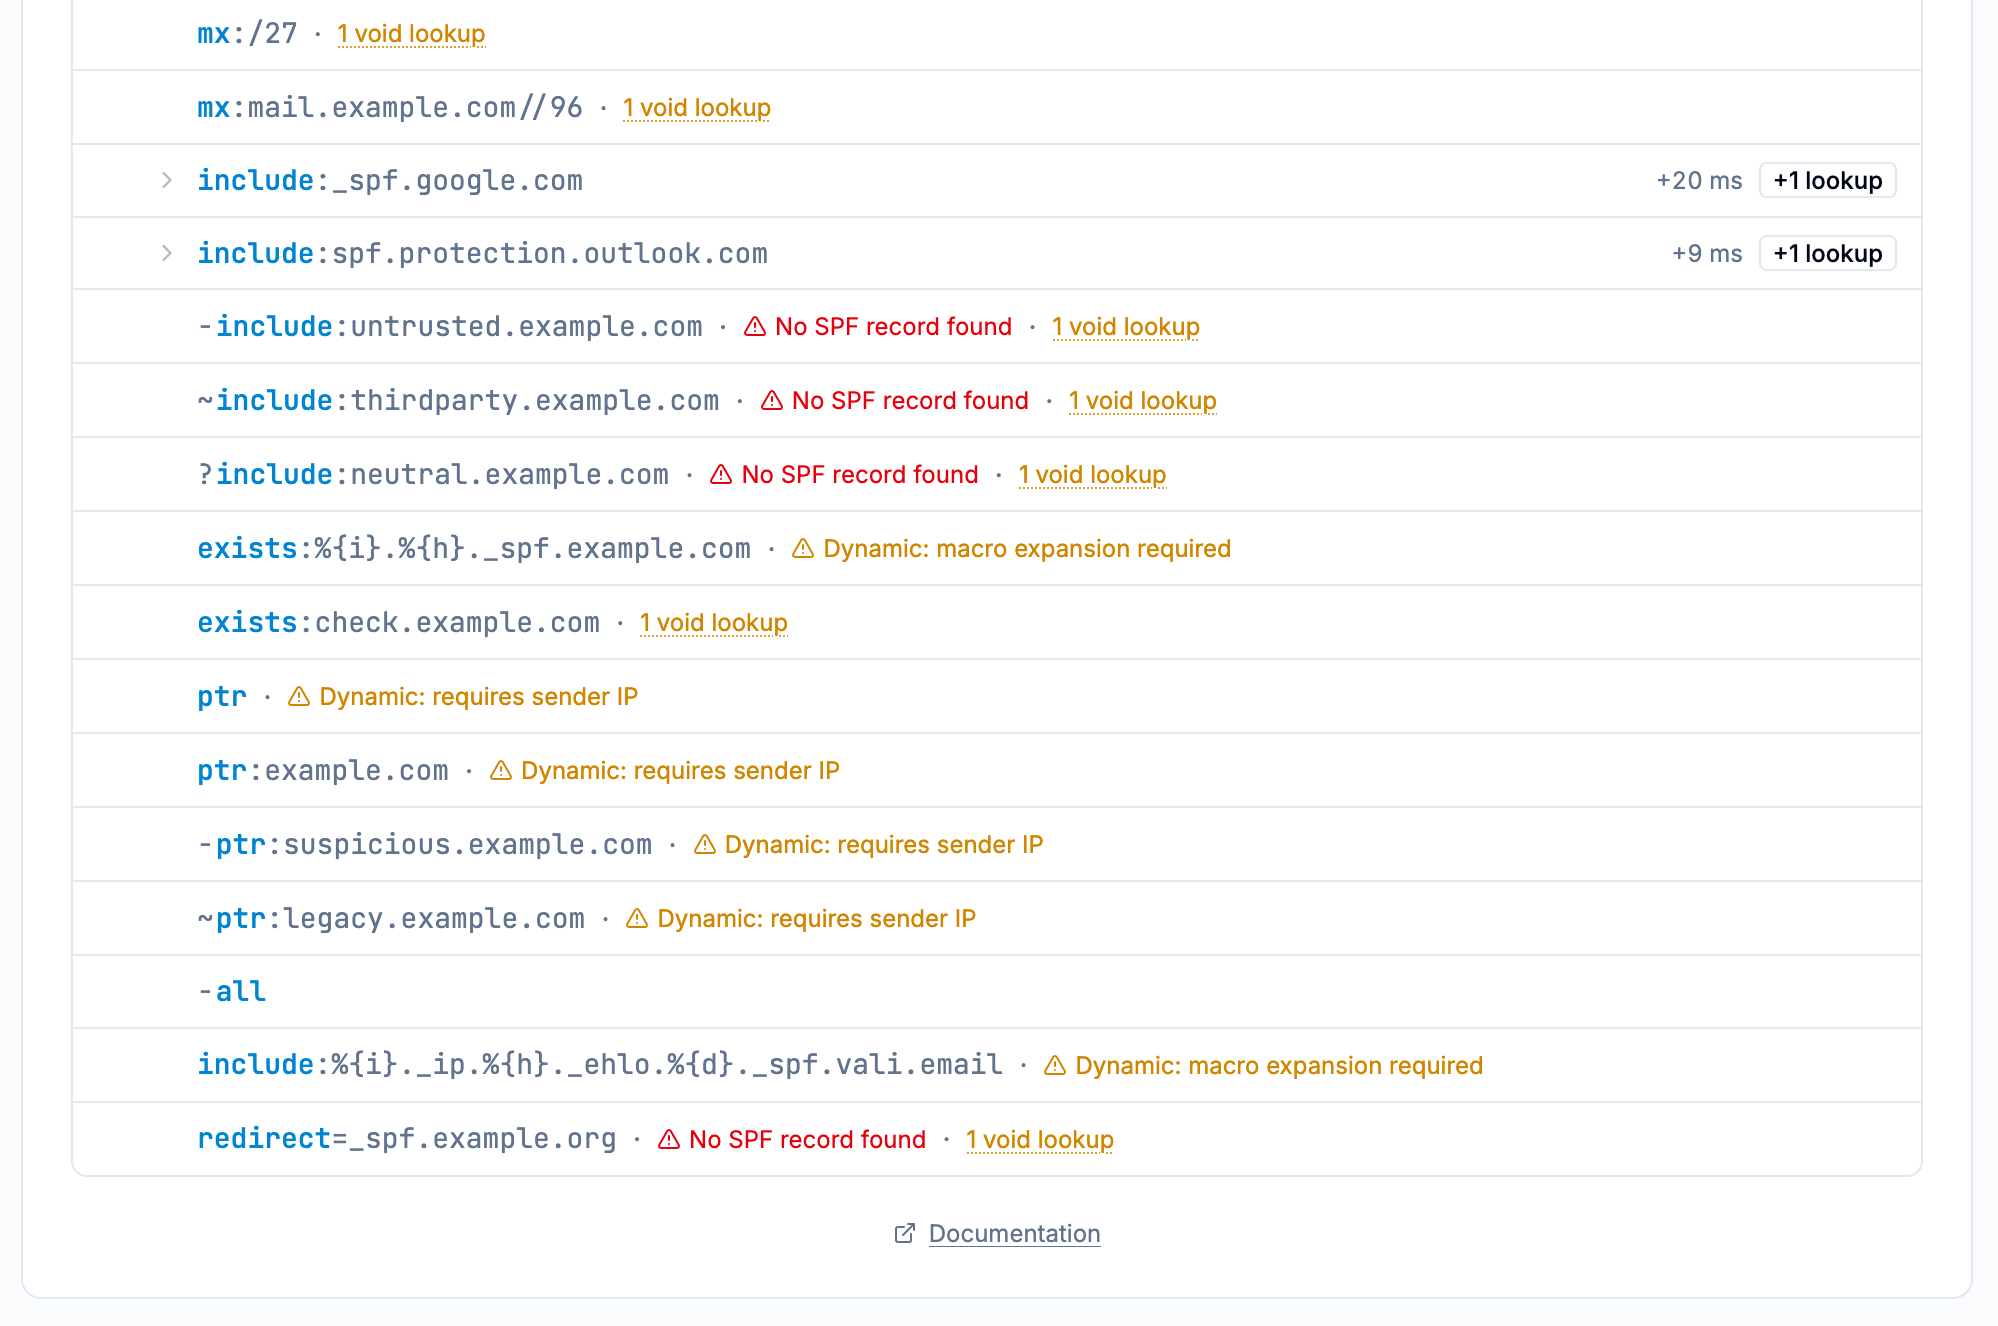Open the Documentation link
This screenshot has height=1326, width=1998.
point(1014,1233)
